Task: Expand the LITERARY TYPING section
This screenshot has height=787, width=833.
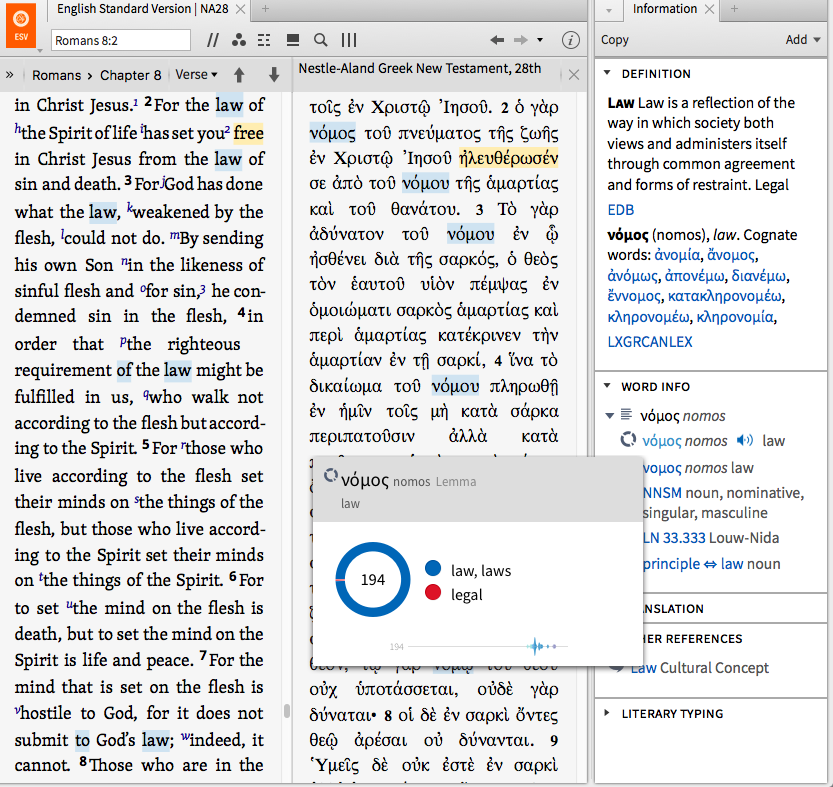Action: 607,713
